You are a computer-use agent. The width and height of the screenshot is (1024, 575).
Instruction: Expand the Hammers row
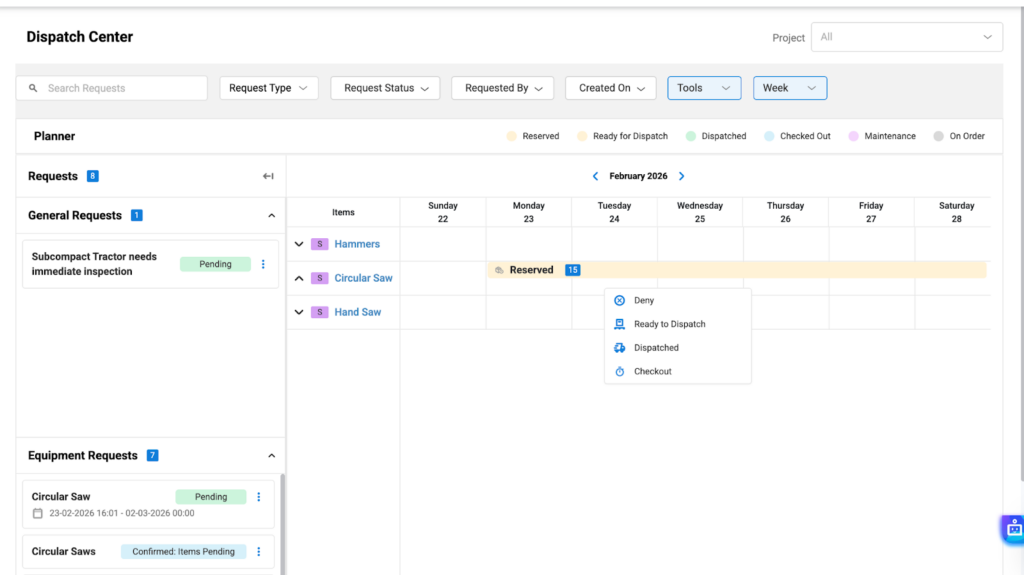click(x=299, y=244)
